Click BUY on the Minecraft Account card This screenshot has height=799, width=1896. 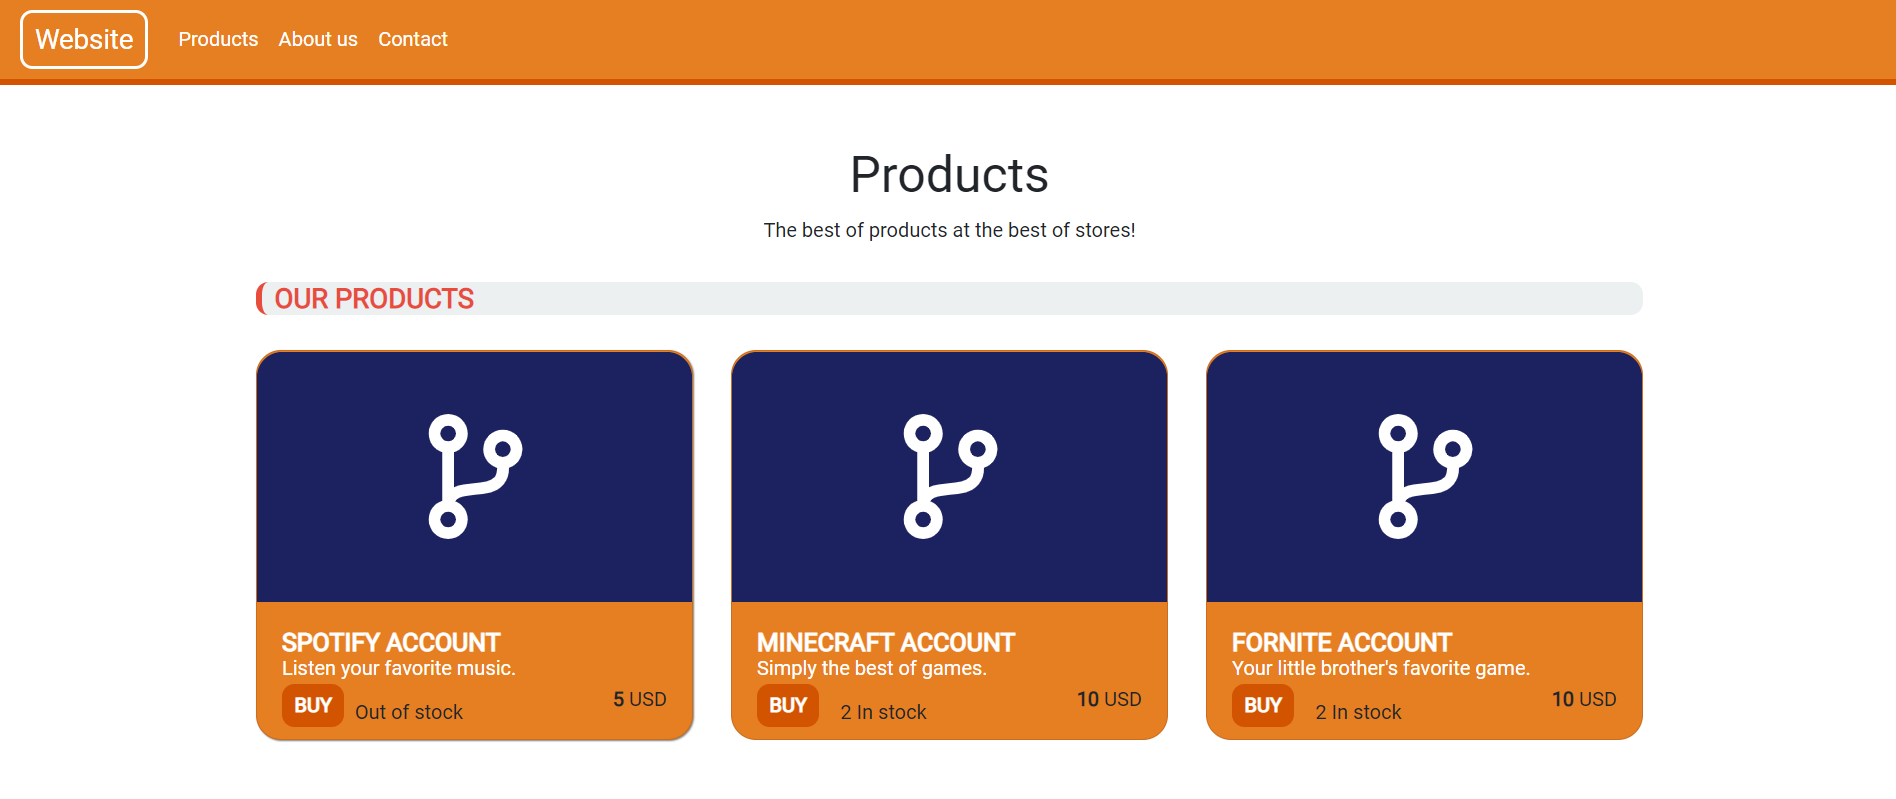[787, 705]
